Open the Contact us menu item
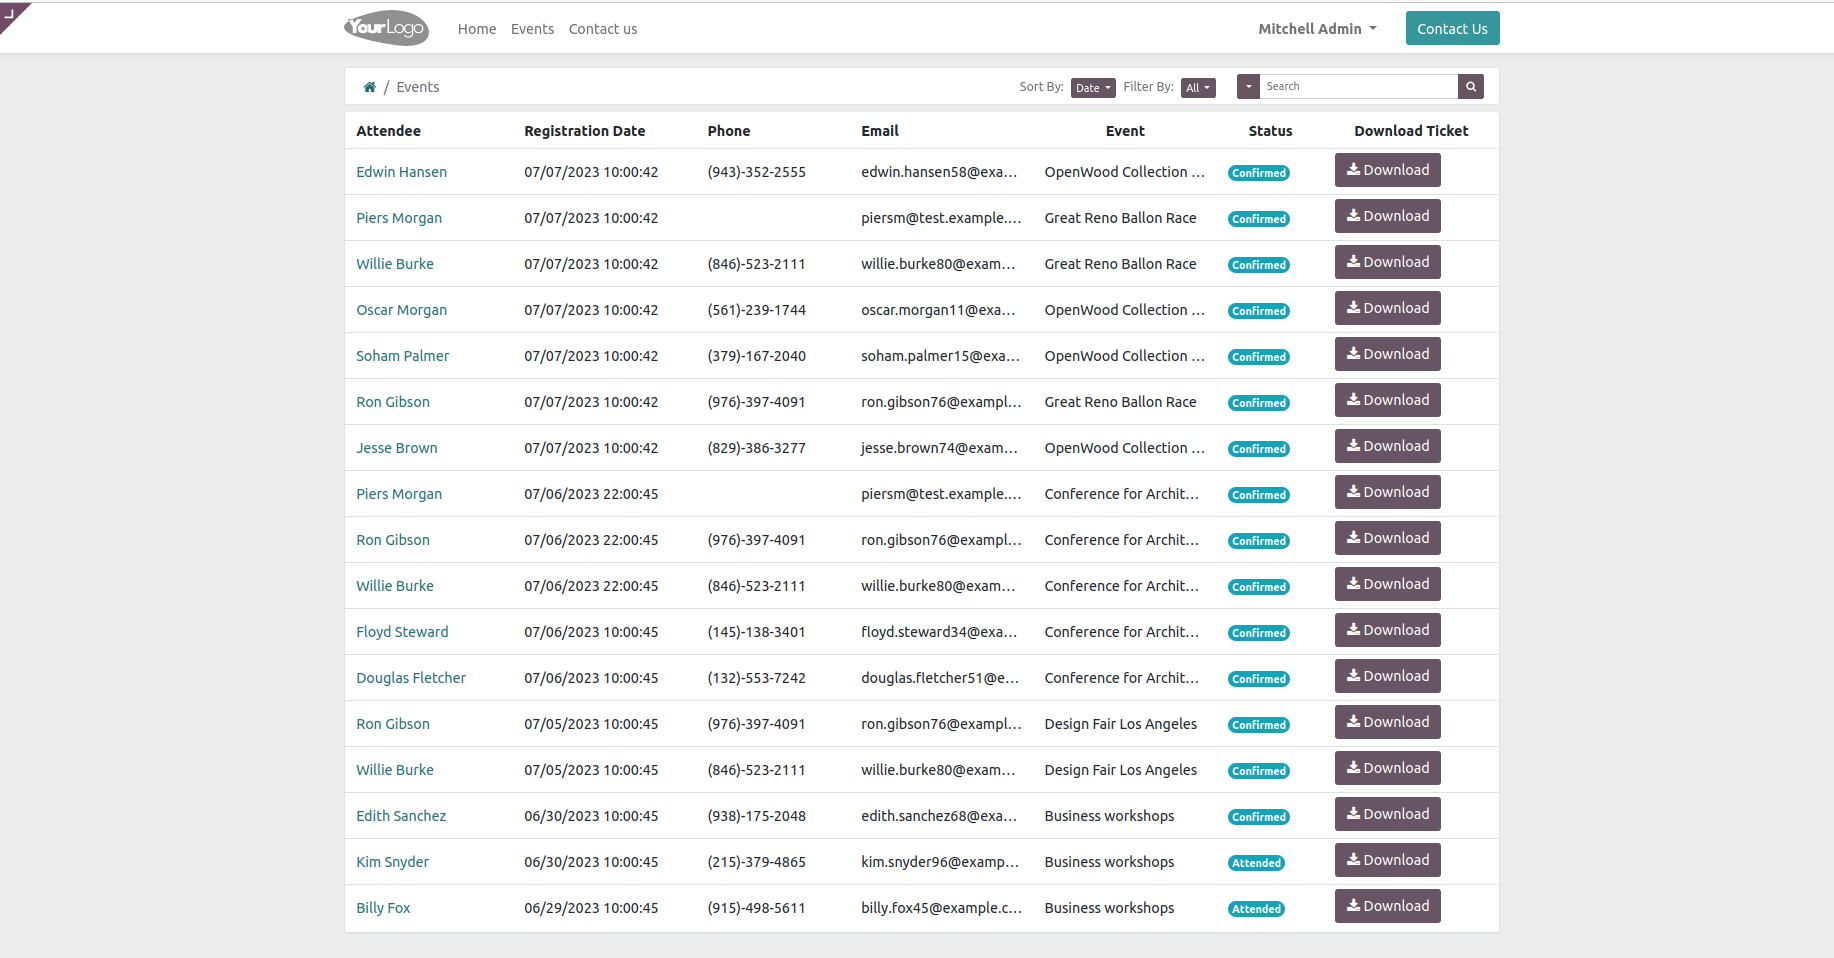This screenshot has height=958, width=1834. pyautogui.click(x=603, y=29)
